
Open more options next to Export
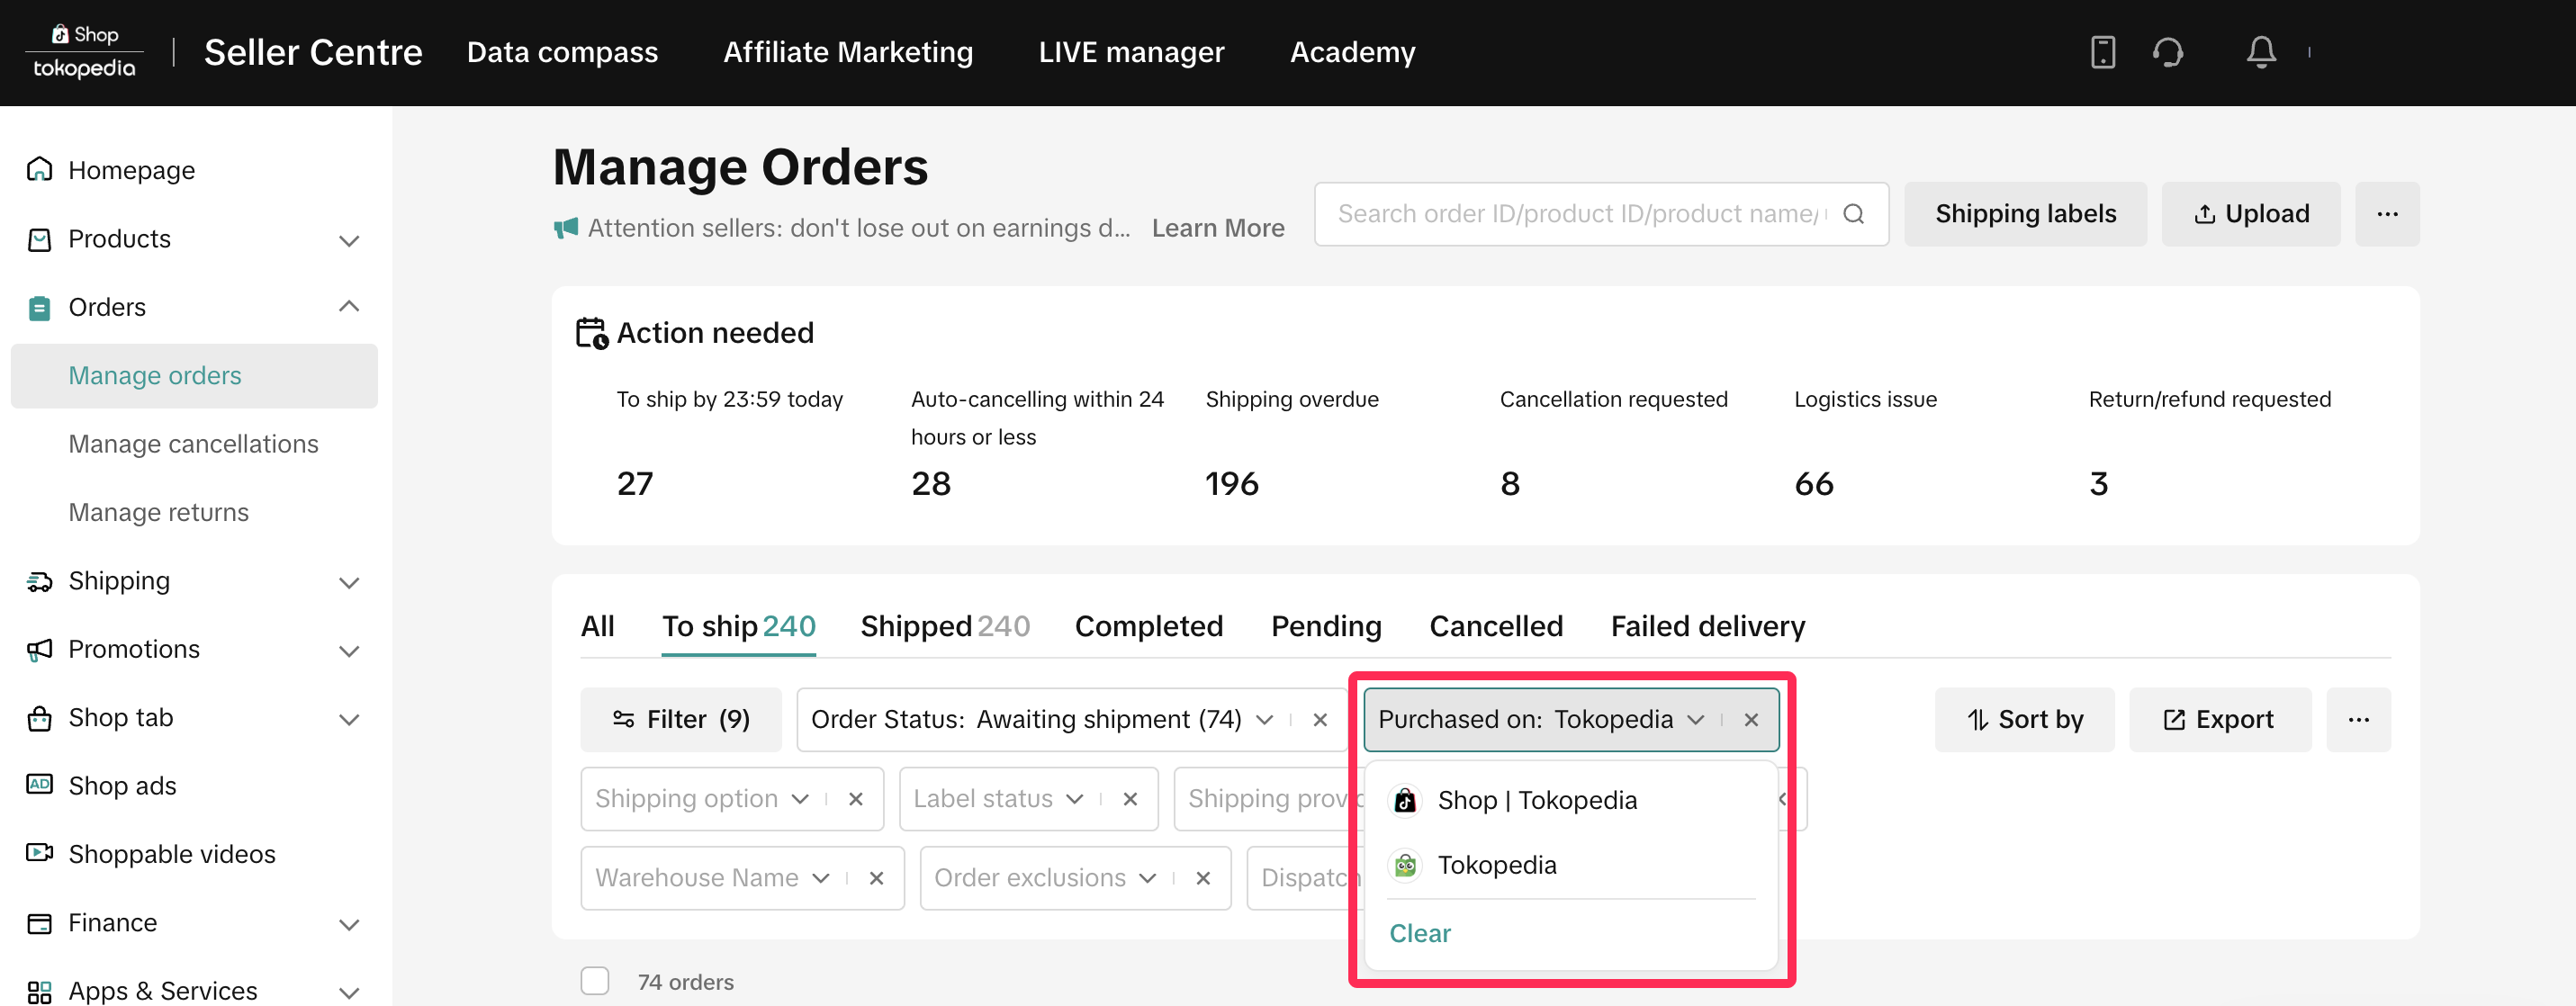(2357, 720)
